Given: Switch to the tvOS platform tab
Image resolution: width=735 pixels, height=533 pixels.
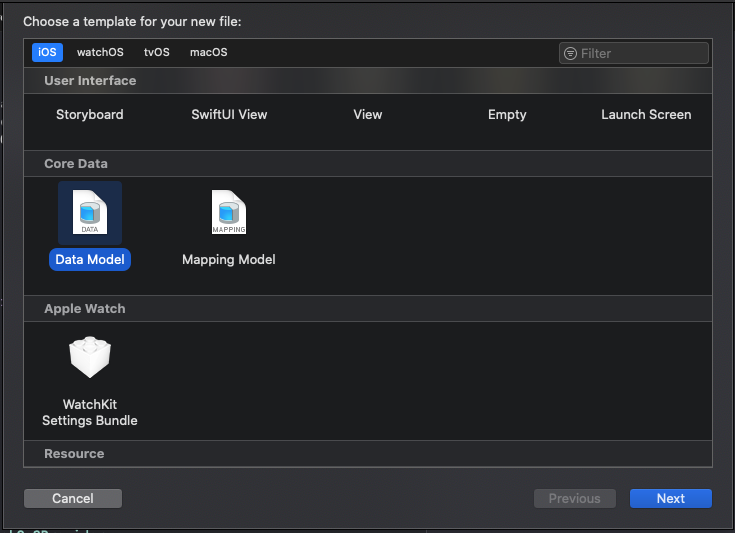Looking at the screenshot, I should (x=157, y=52).
